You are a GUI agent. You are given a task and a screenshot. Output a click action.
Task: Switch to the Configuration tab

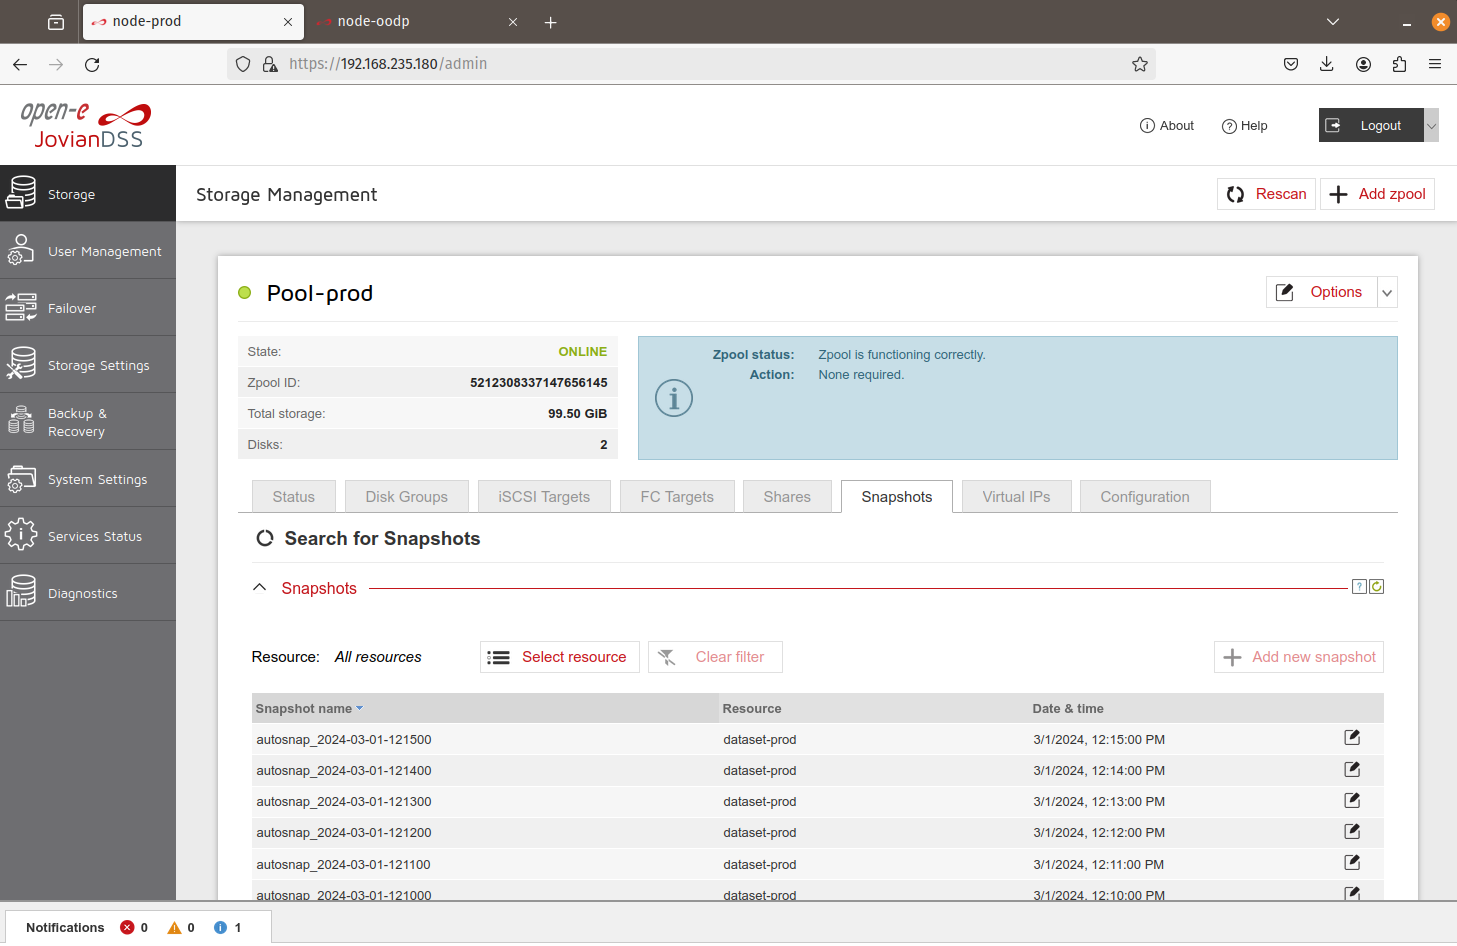(x=1145, y=497)
